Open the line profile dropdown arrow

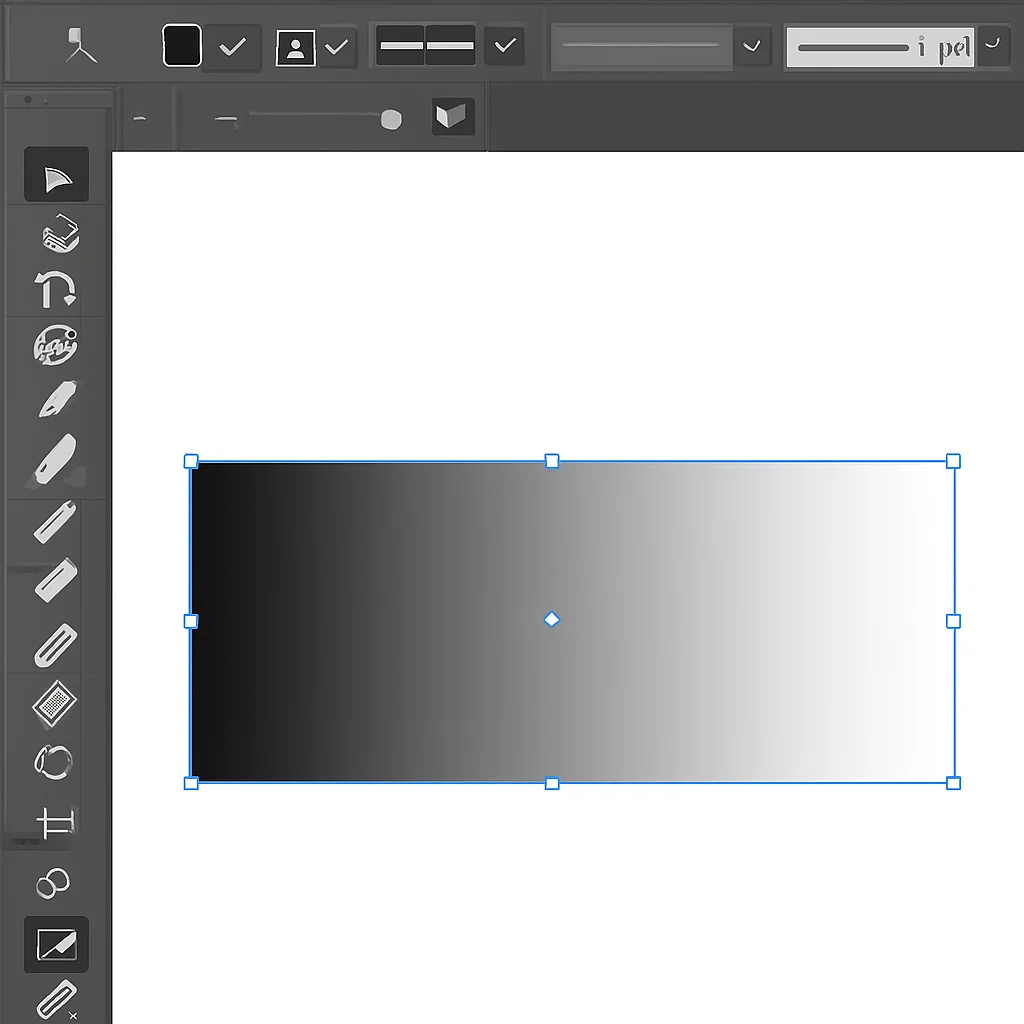tap(752, 46)
